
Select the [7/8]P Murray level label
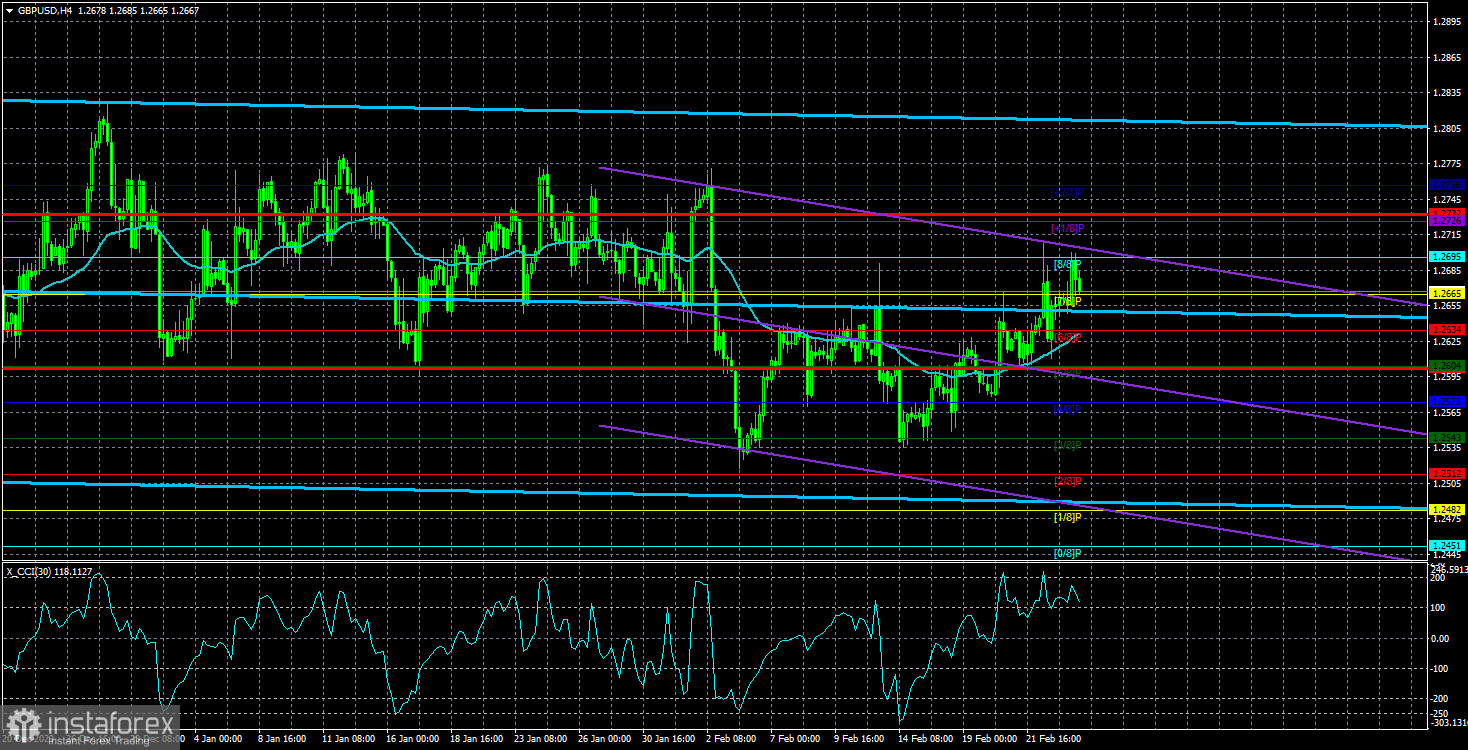pos(1067,301)
